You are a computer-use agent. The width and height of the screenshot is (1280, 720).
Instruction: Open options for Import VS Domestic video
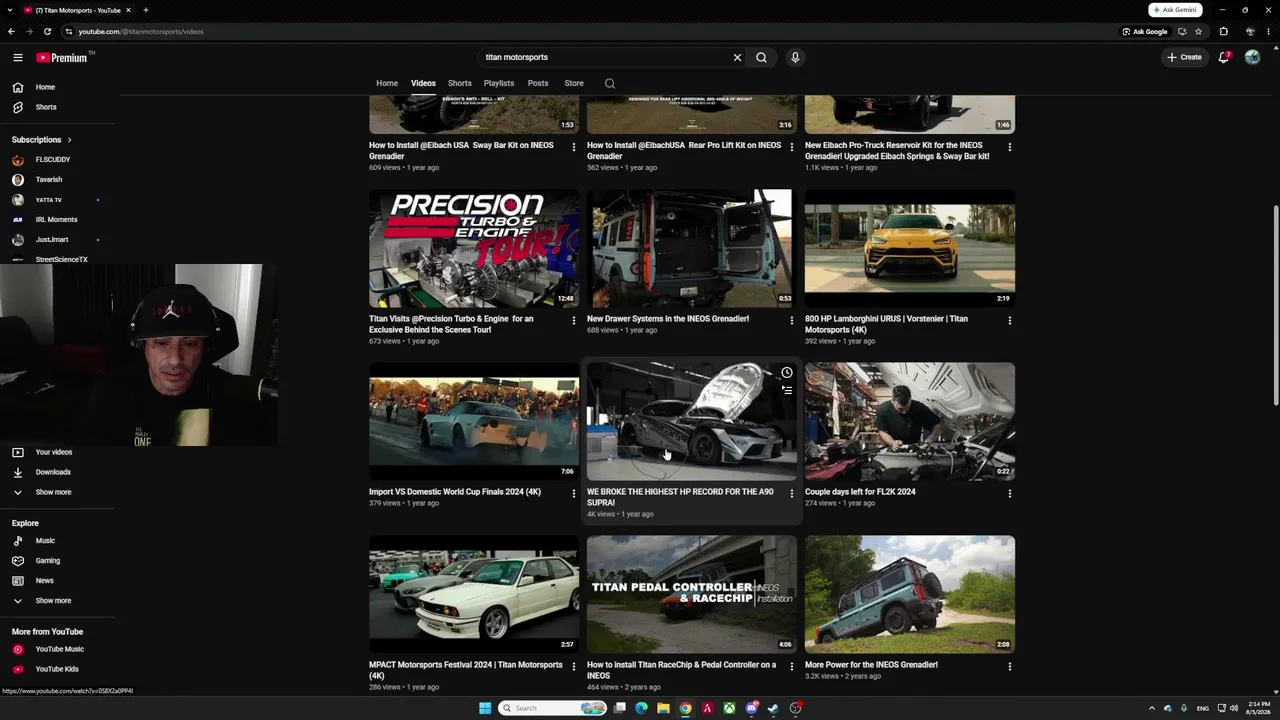click(x=573, y=494)
